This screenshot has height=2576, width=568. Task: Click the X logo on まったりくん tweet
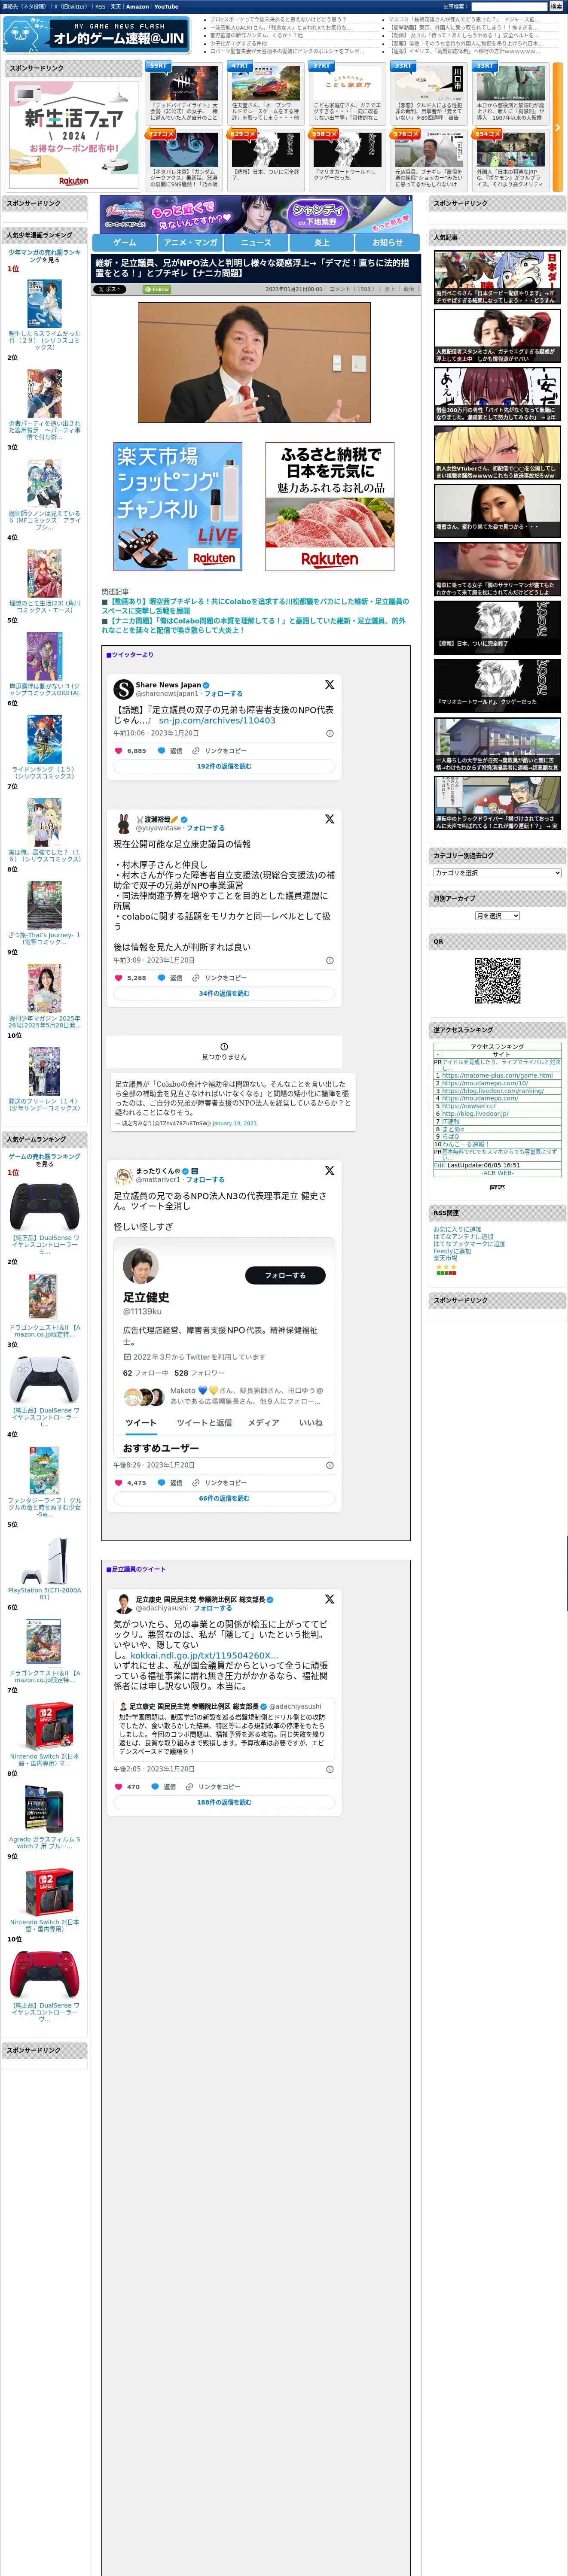[329, 1170]
